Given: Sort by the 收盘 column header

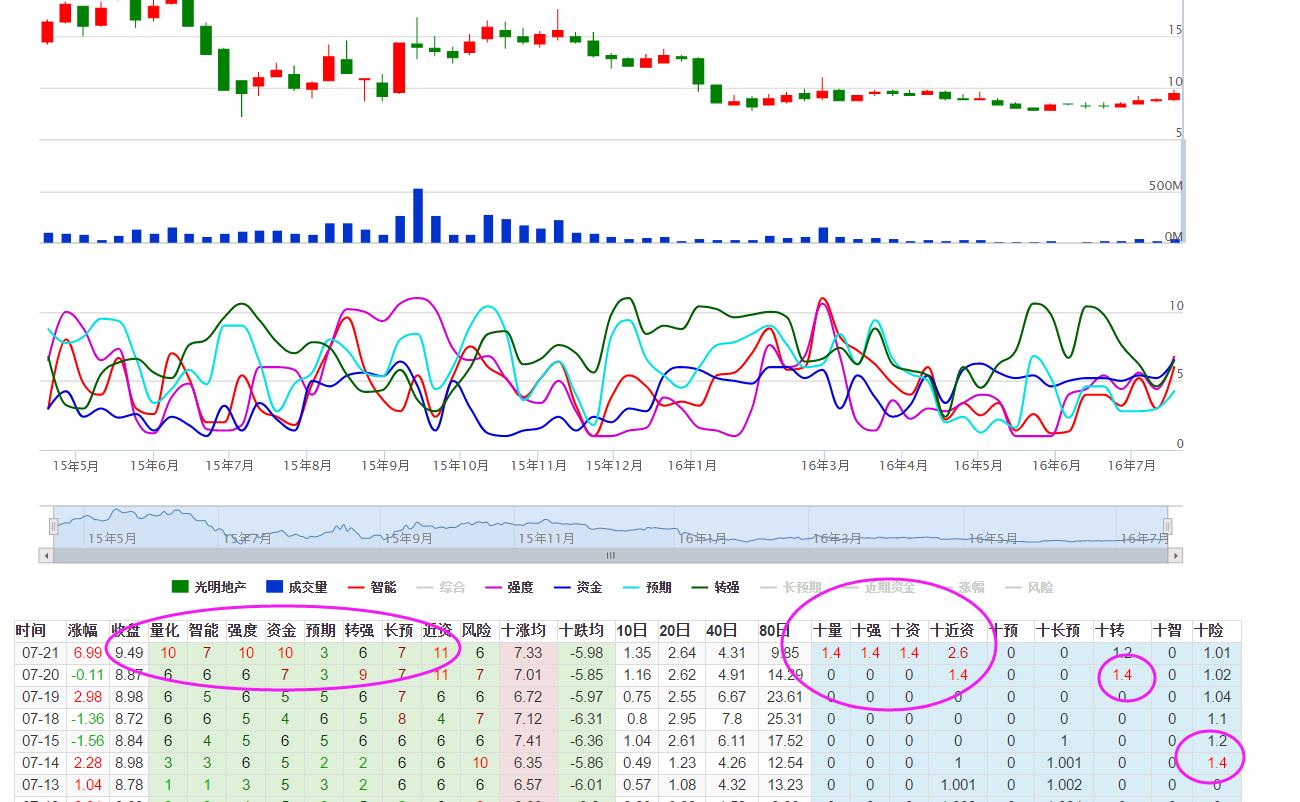Looking at the screenshot, I should point(126,630).
